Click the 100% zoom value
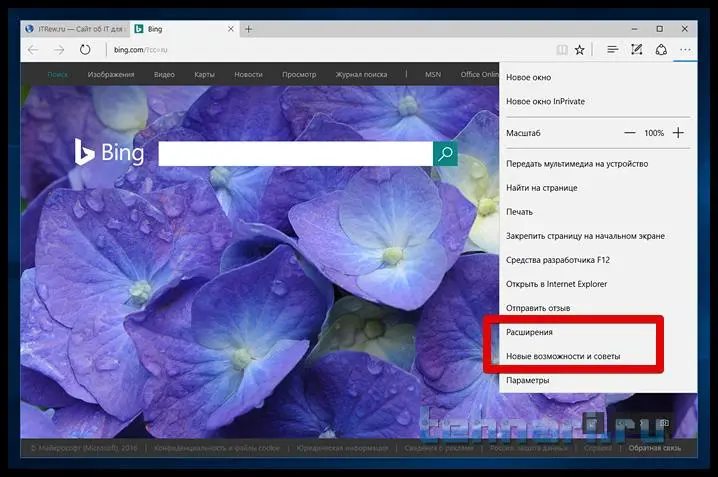The height and width of the screenshot is (477, 718). [654, 133]
